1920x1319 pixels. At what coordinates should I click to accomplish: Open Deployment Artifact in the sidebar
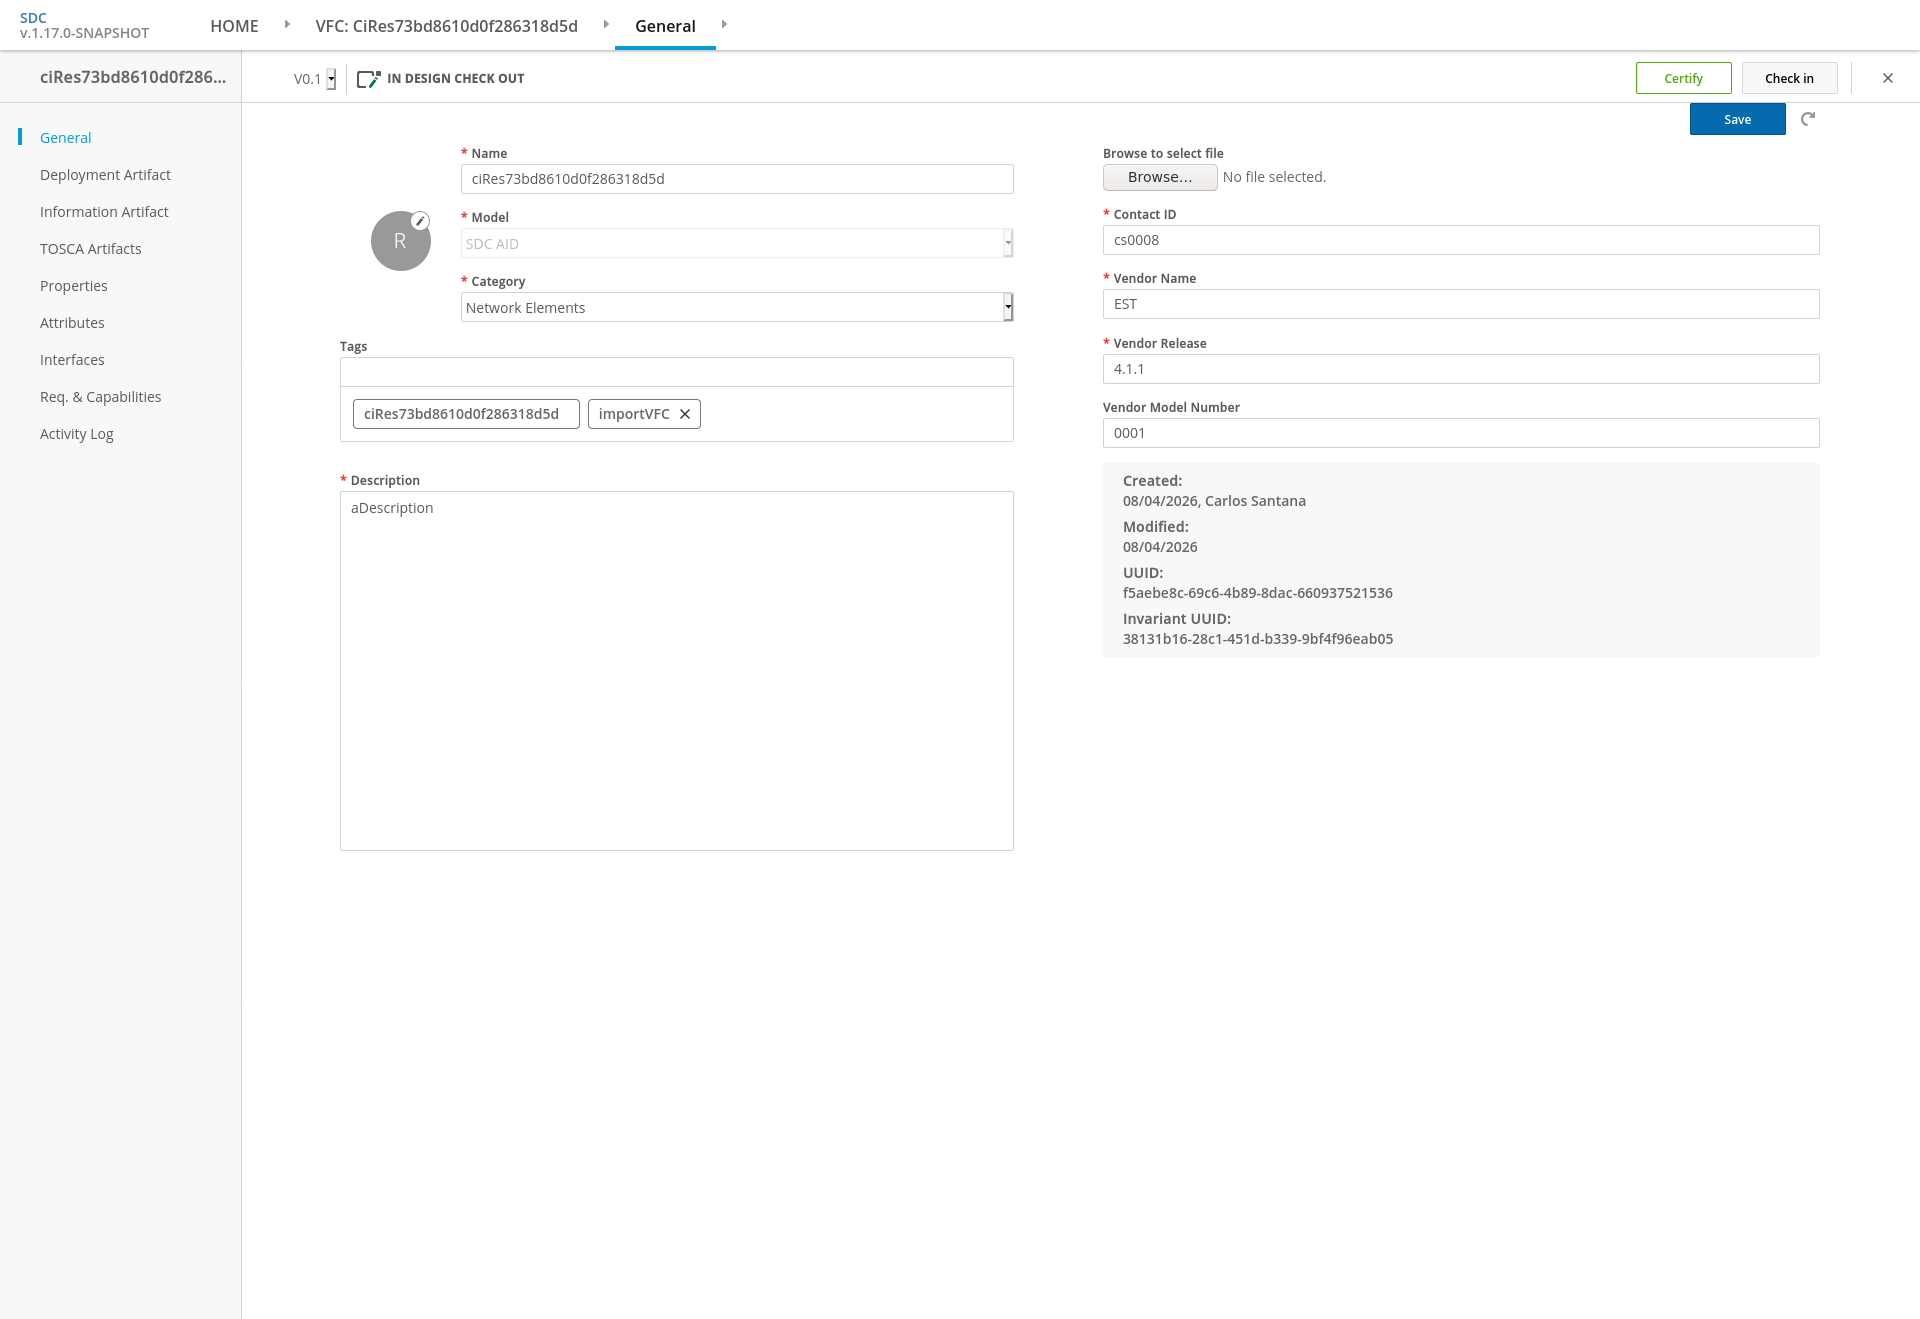[105, 175]
